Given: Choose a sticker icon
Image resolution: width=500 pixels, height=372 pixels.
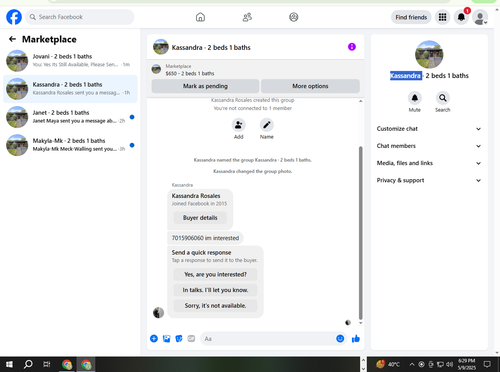Looking at the screenshot, I should [x=179, y=339].
